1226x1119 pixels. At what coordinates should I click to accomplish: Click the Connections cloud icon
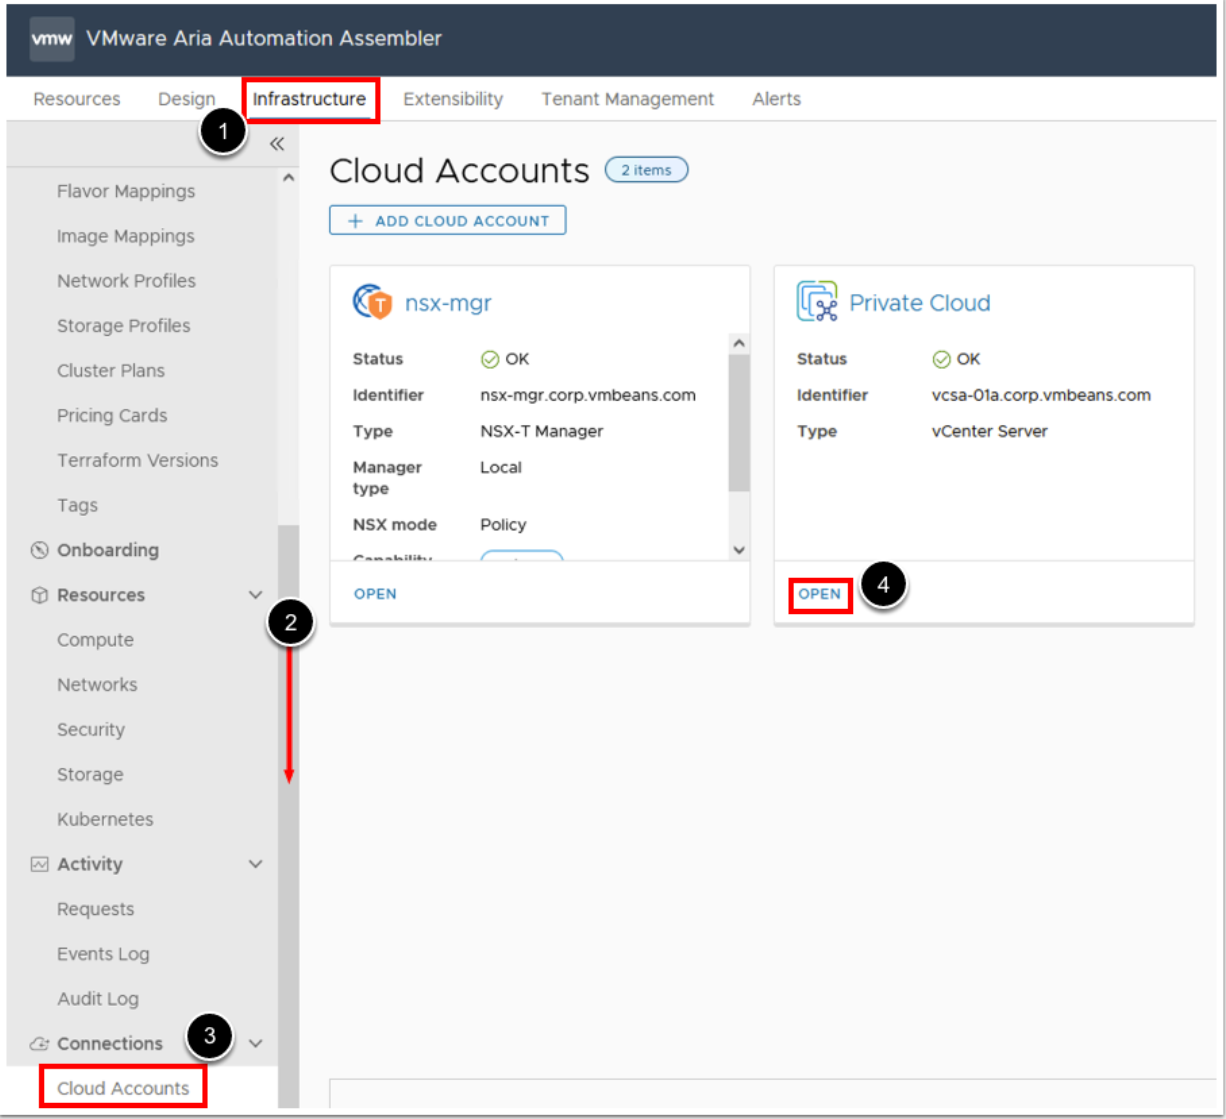point(40,1044)
